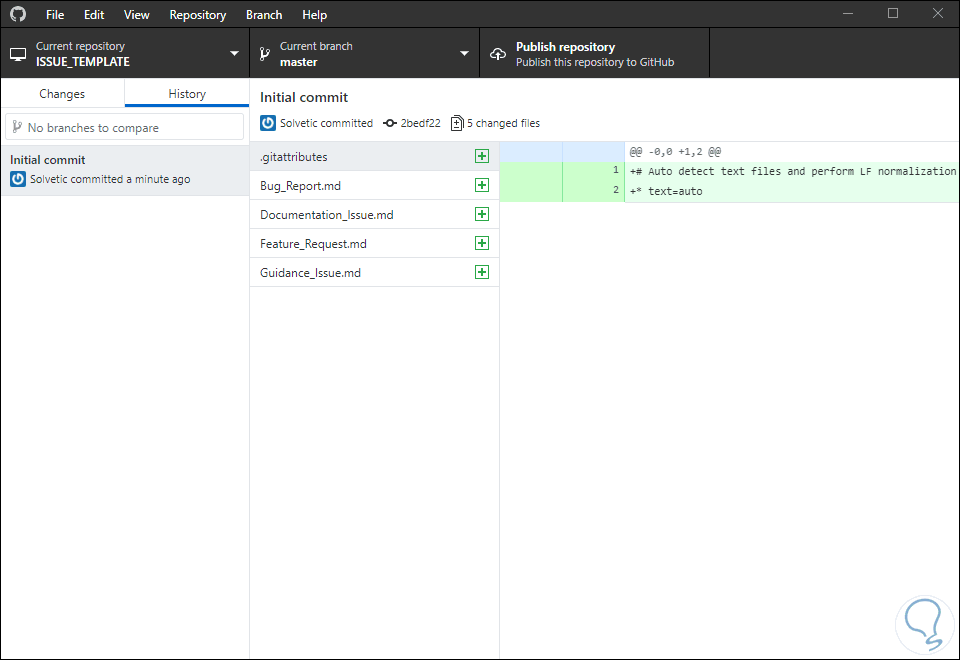960x660 pixels.
Task: Click the commit hash icon near 2bedf22
Action: pos(390,123)
